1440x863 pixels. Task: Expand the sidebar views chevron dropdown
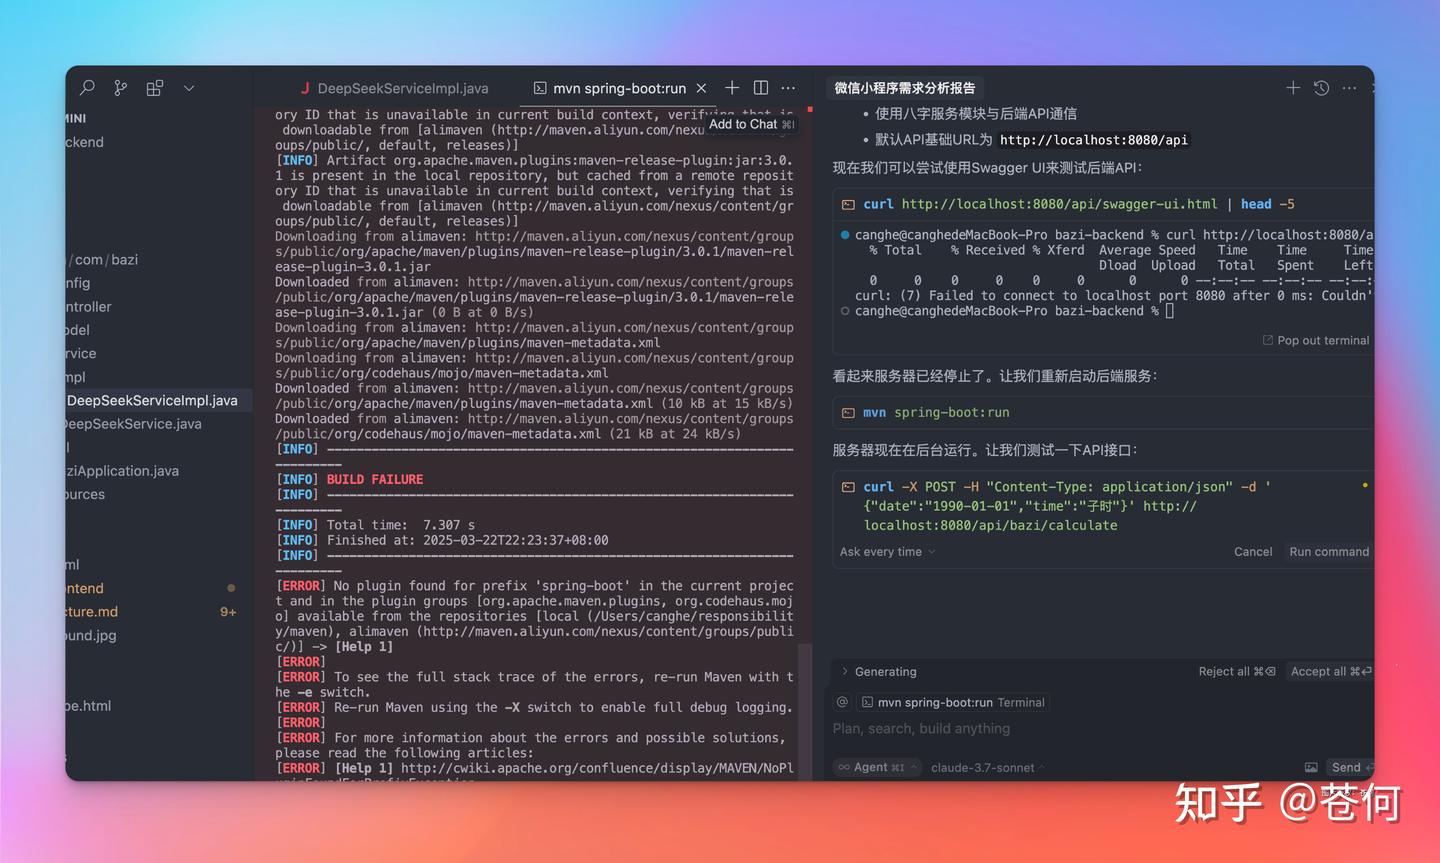(189, 88)
